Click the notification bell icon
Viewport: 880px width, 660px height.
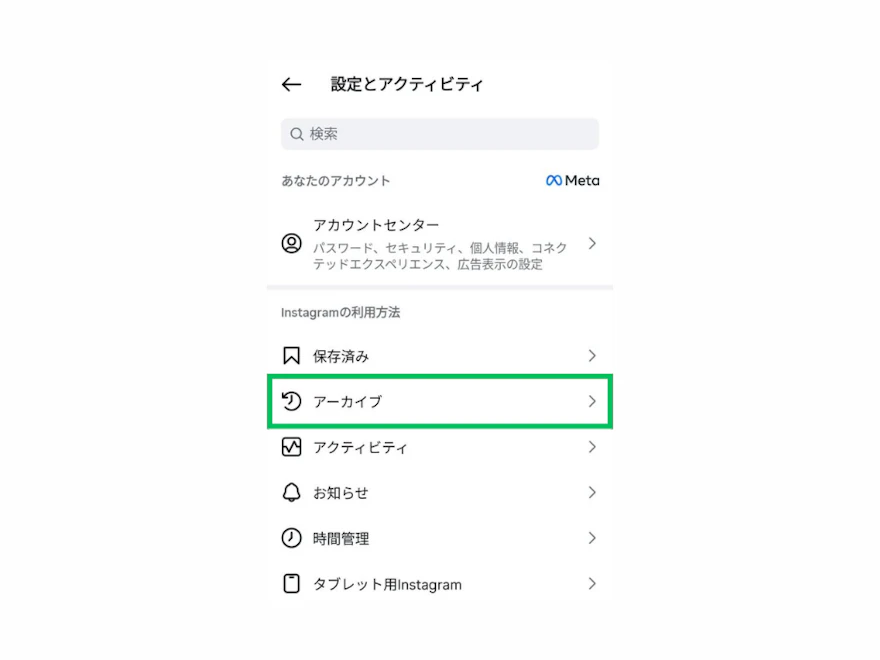tap(291, 493)
